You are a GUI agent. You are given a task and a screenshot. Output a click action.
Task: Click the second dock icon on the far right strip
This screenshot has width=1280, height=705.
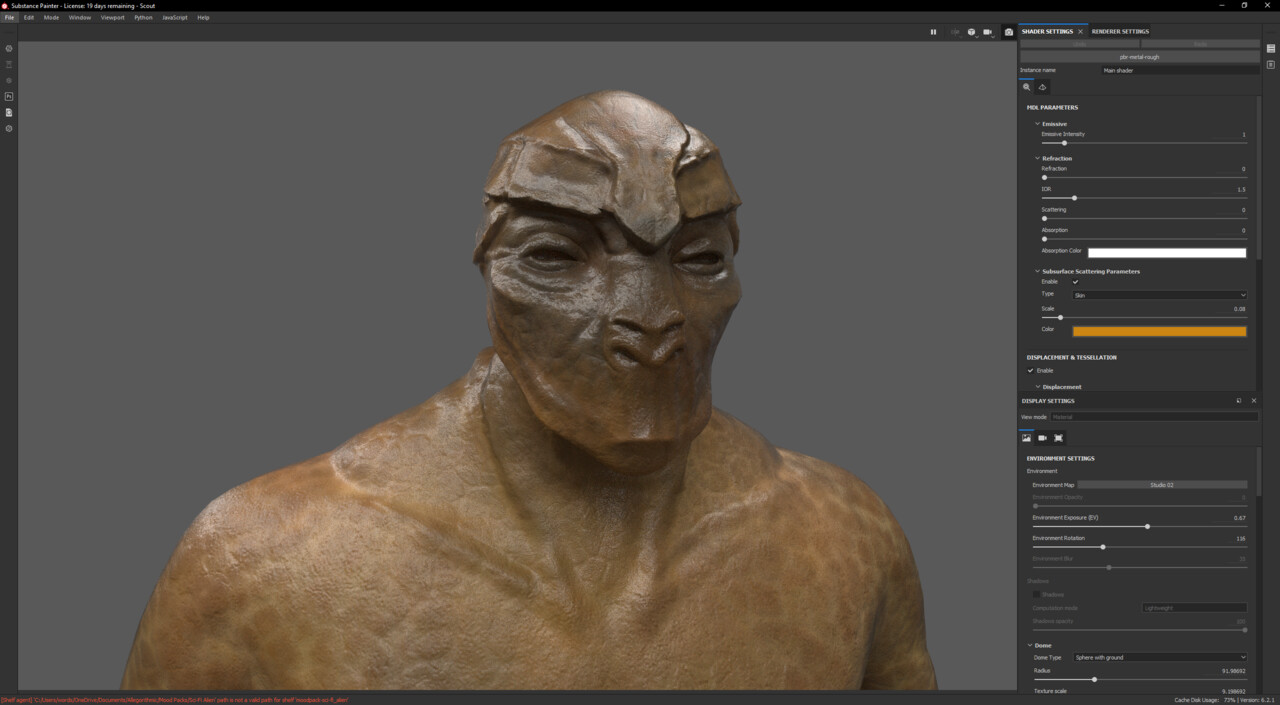tap(1270, 64)
